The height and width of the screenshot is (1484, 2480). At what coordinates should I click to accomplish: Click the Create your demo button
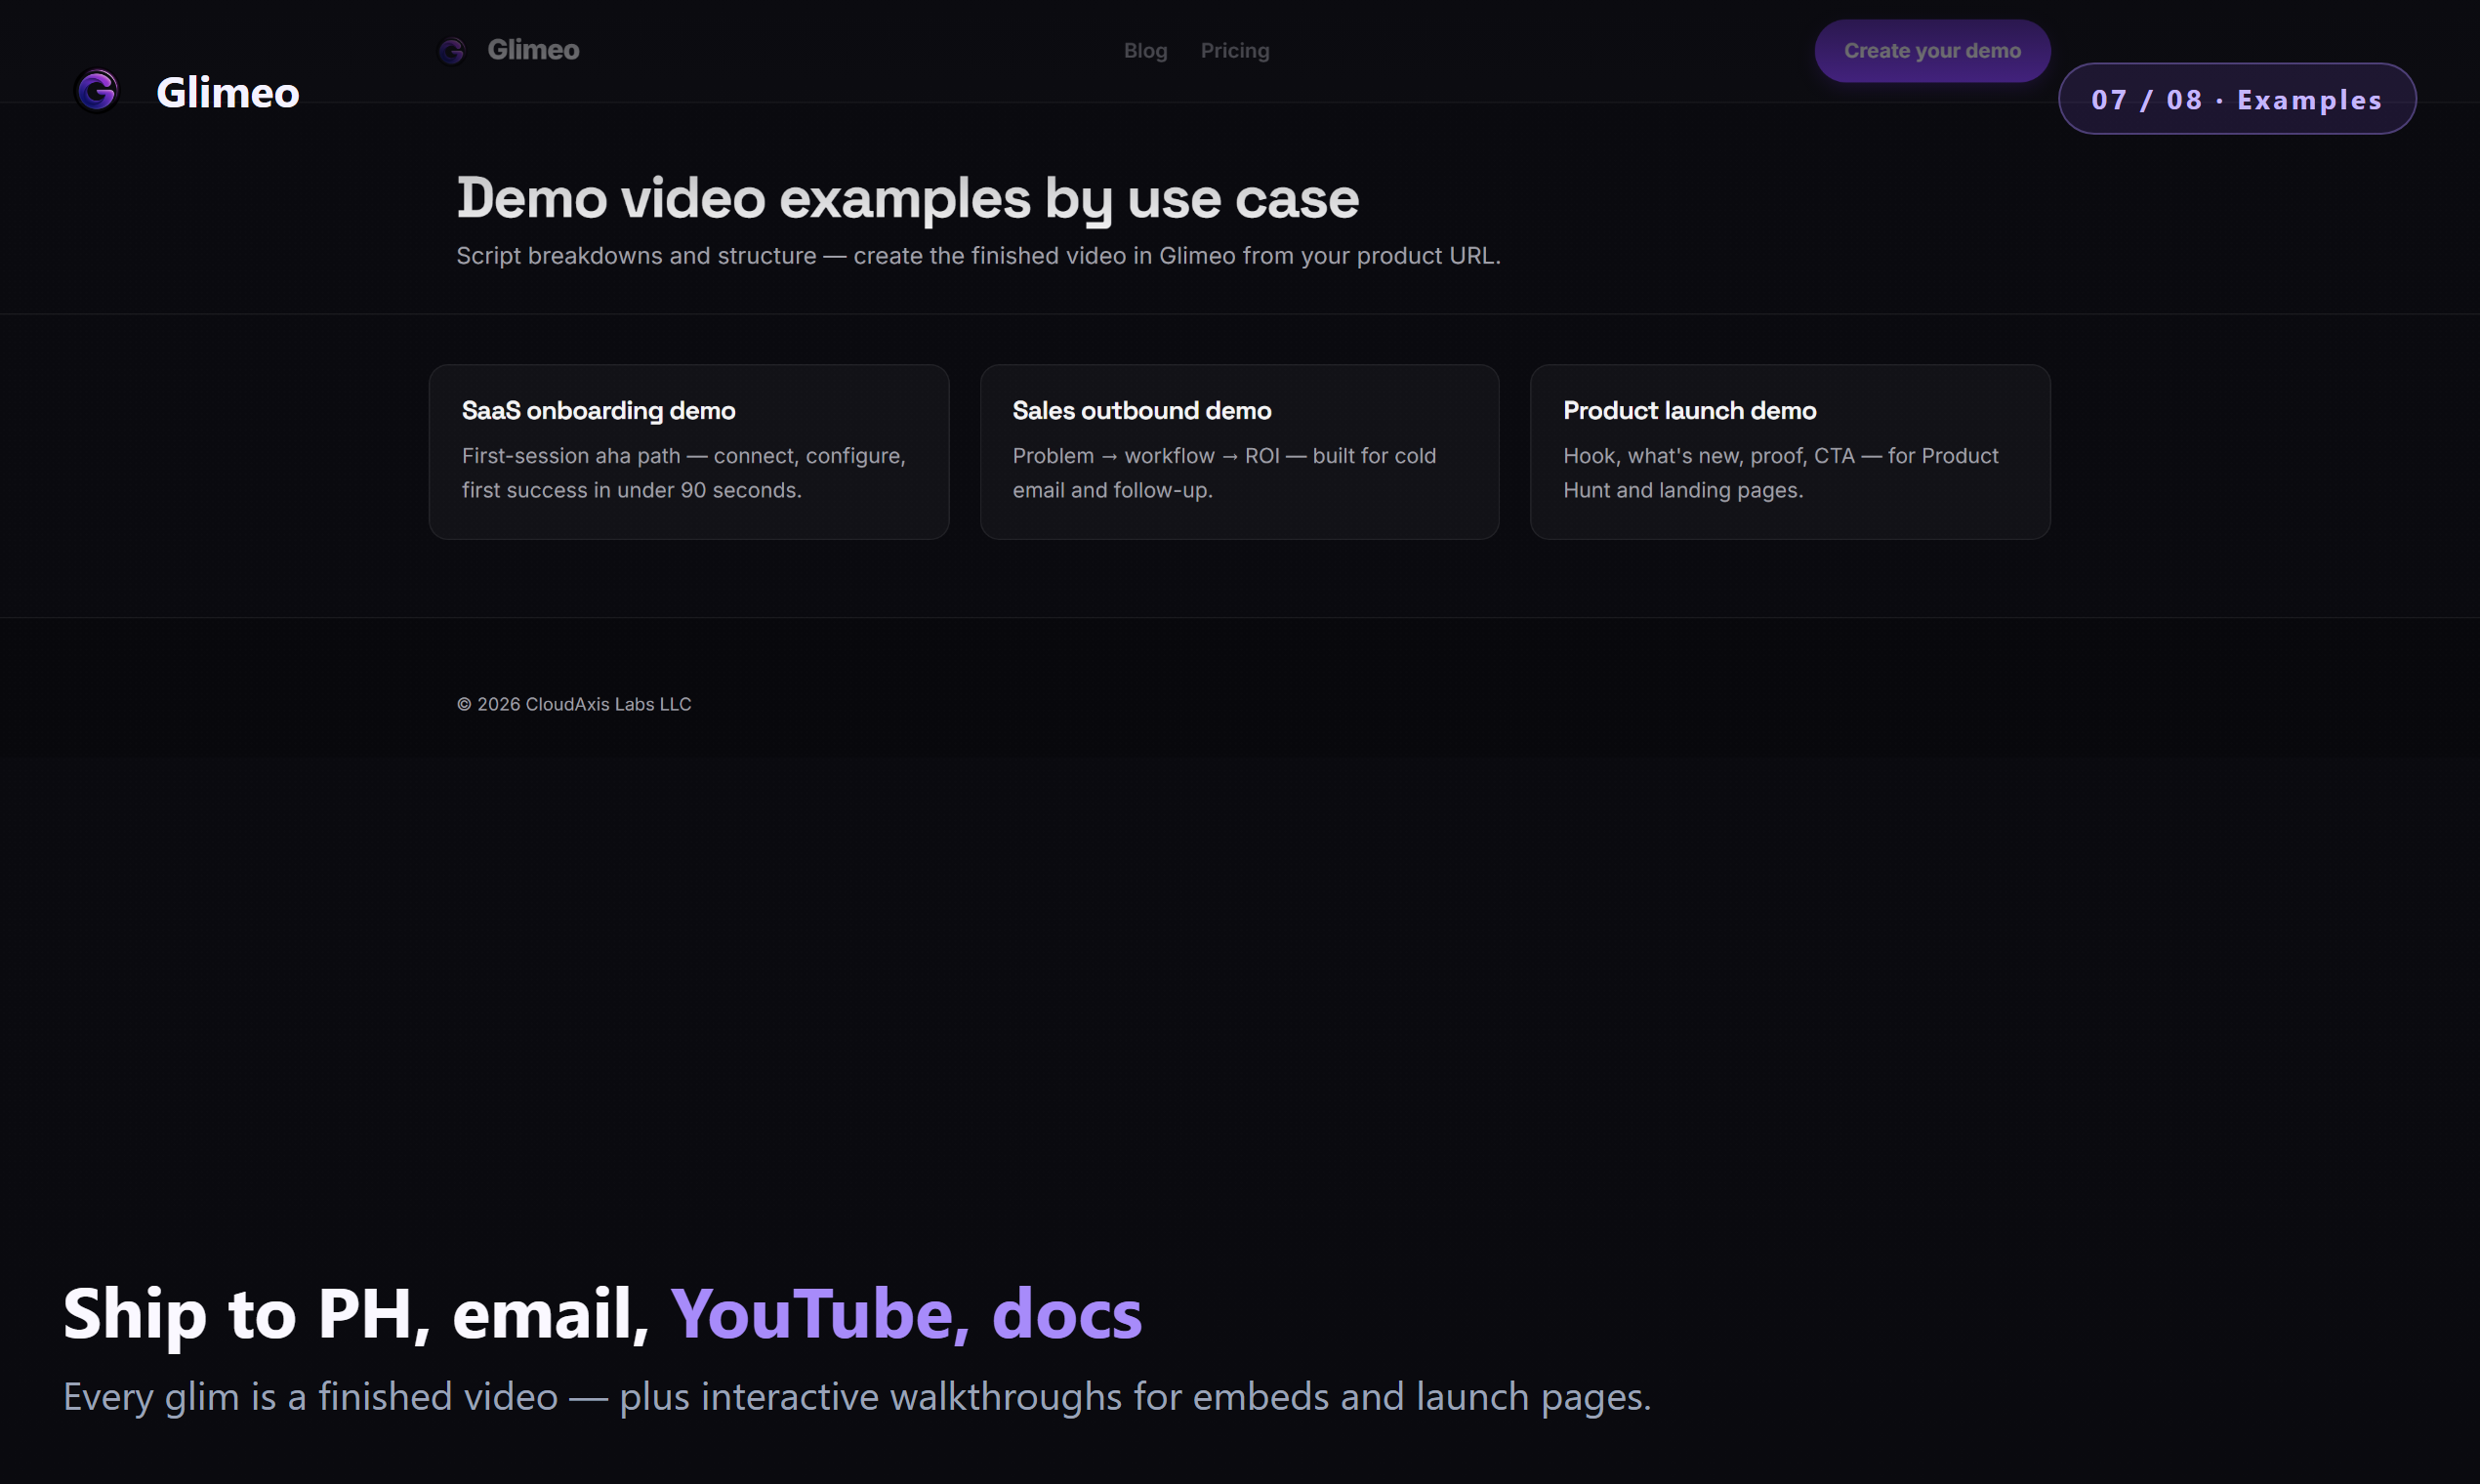pyautogui.click(x=1932, y=51)
